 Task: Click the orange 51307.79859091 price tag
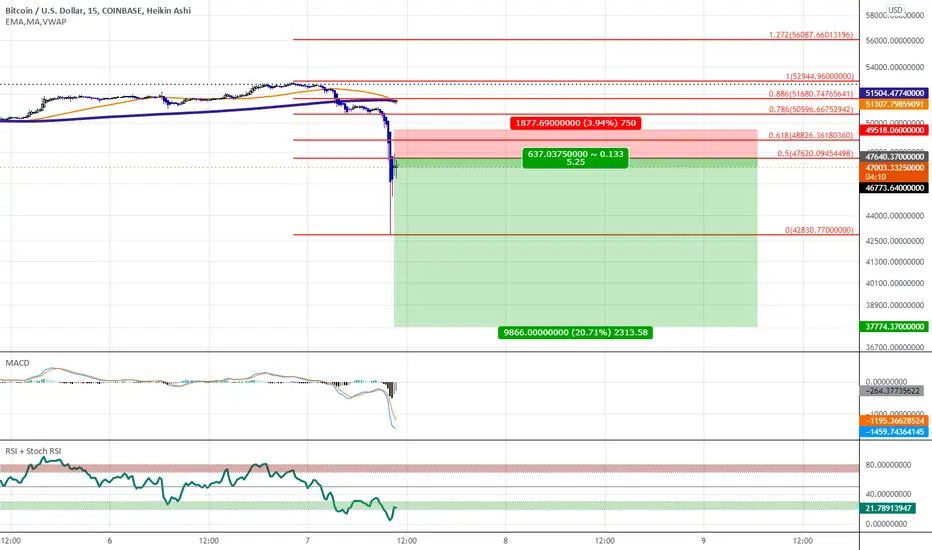(895, 105)
